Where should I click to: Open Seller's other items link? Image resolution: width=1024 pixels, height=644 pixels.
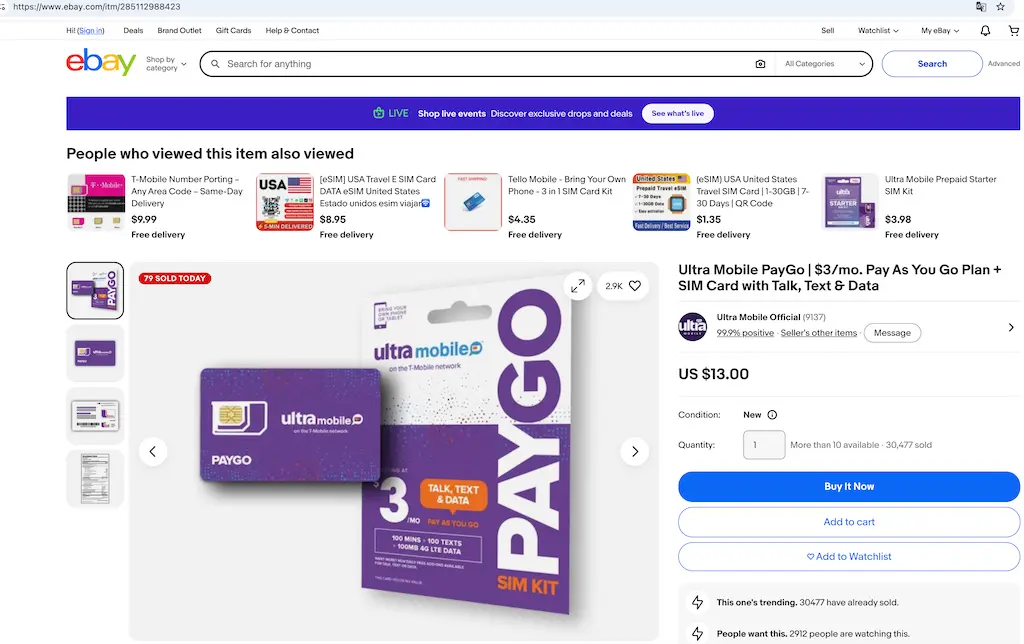818,333
